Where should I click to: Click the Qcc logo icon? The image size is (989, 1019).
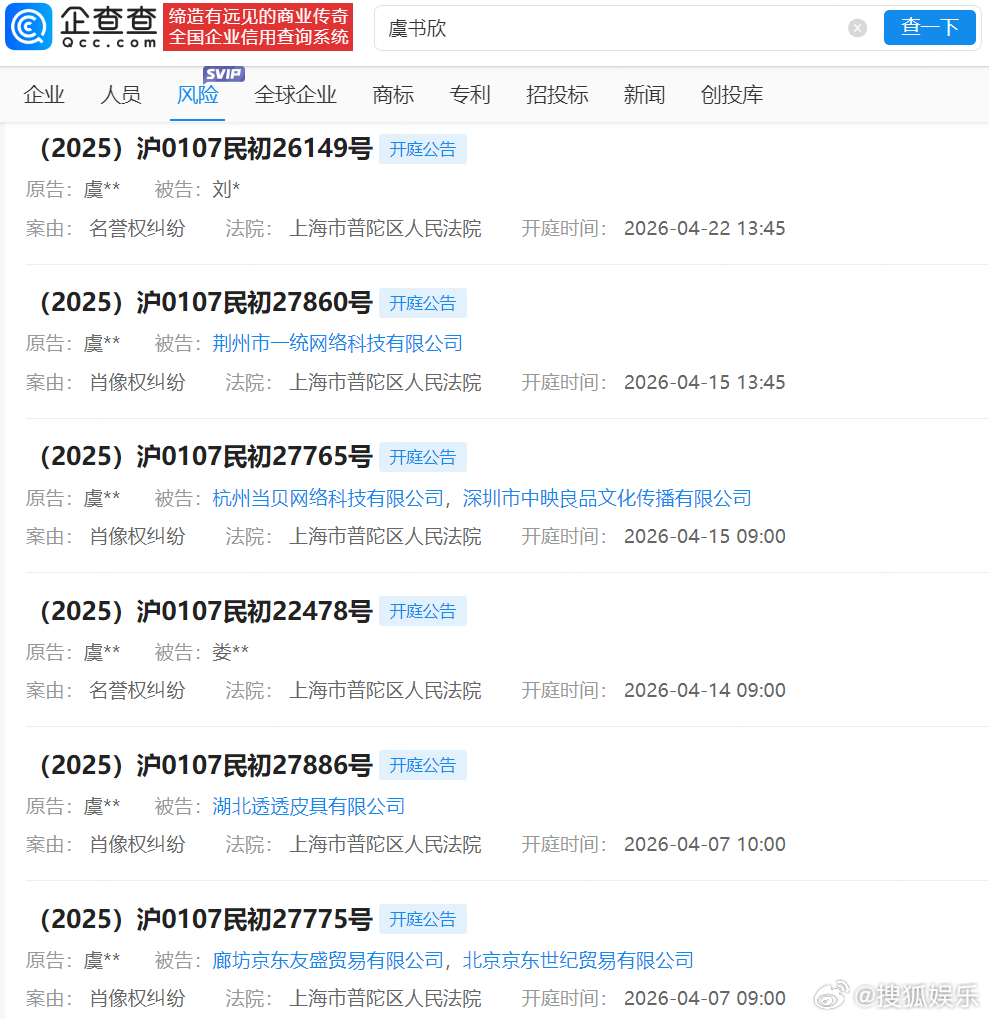(29, 27)
